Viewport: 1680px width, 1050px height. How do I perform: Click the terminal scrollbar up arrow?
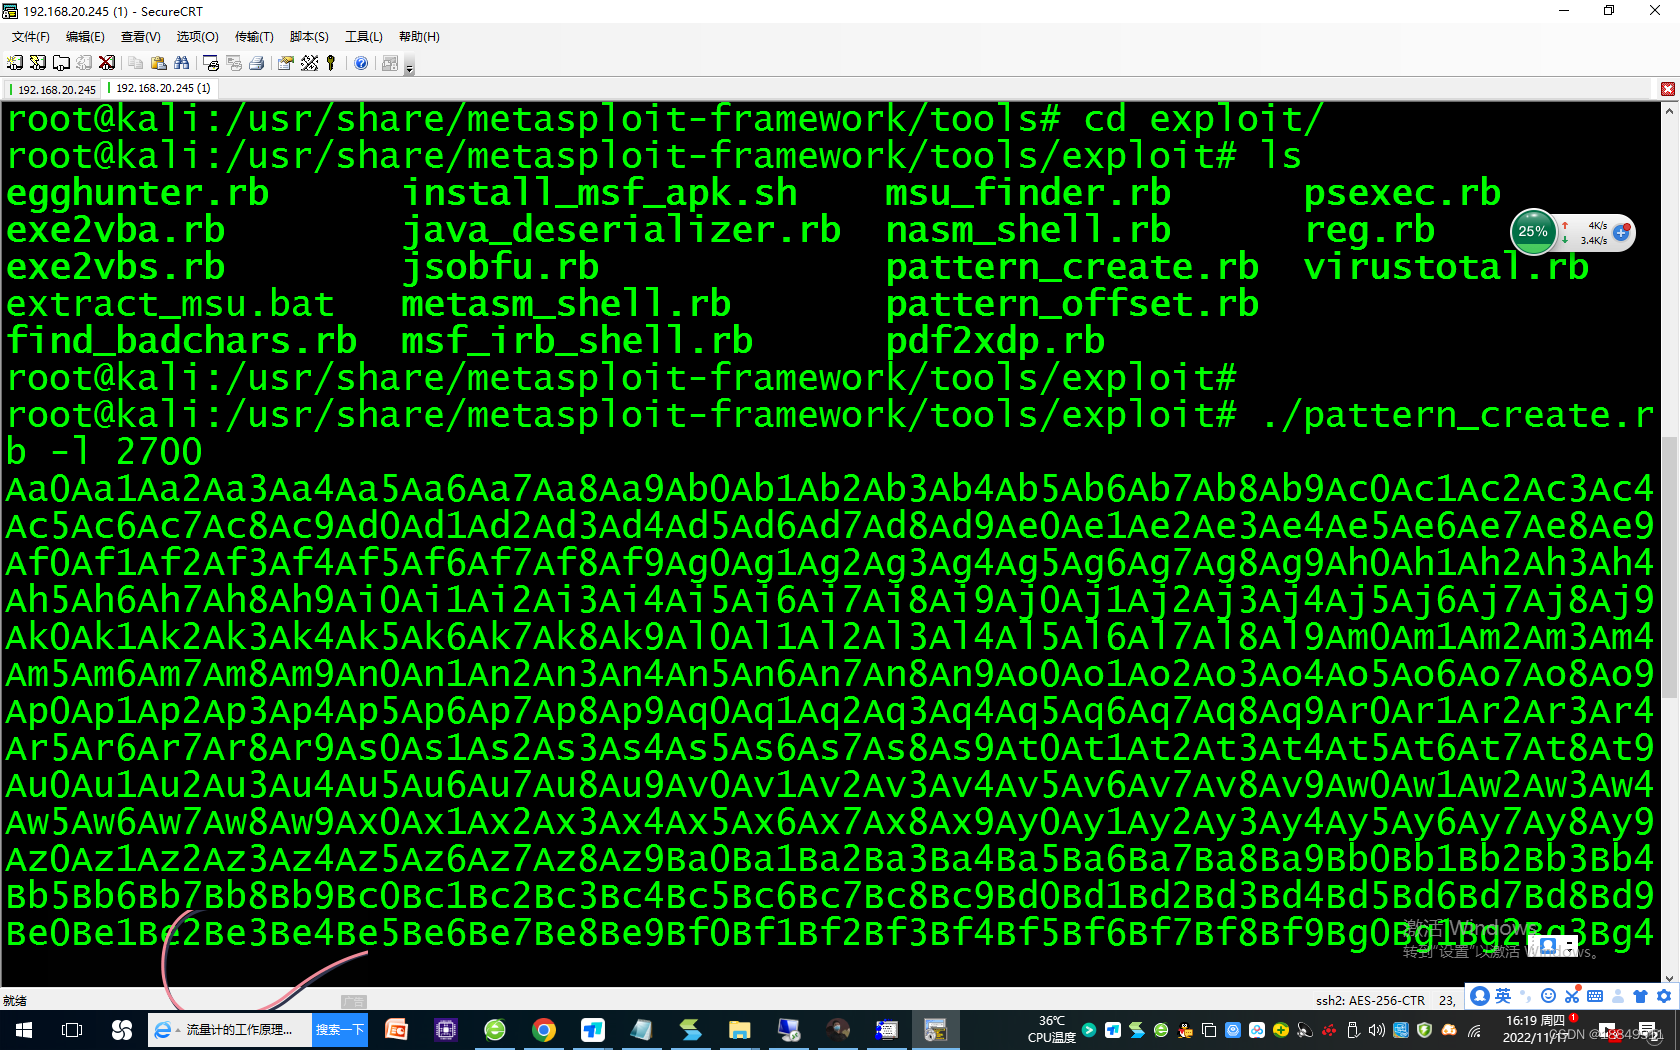click(x=1669, y=110)
